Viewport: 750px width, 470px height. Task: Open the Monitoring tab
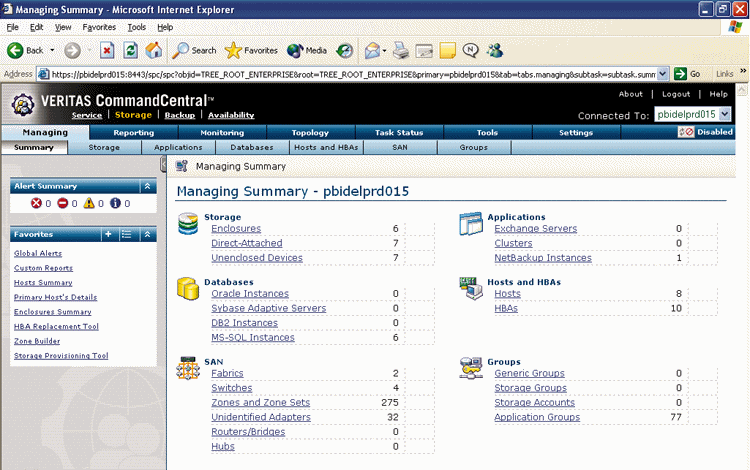tap(222, 132)
